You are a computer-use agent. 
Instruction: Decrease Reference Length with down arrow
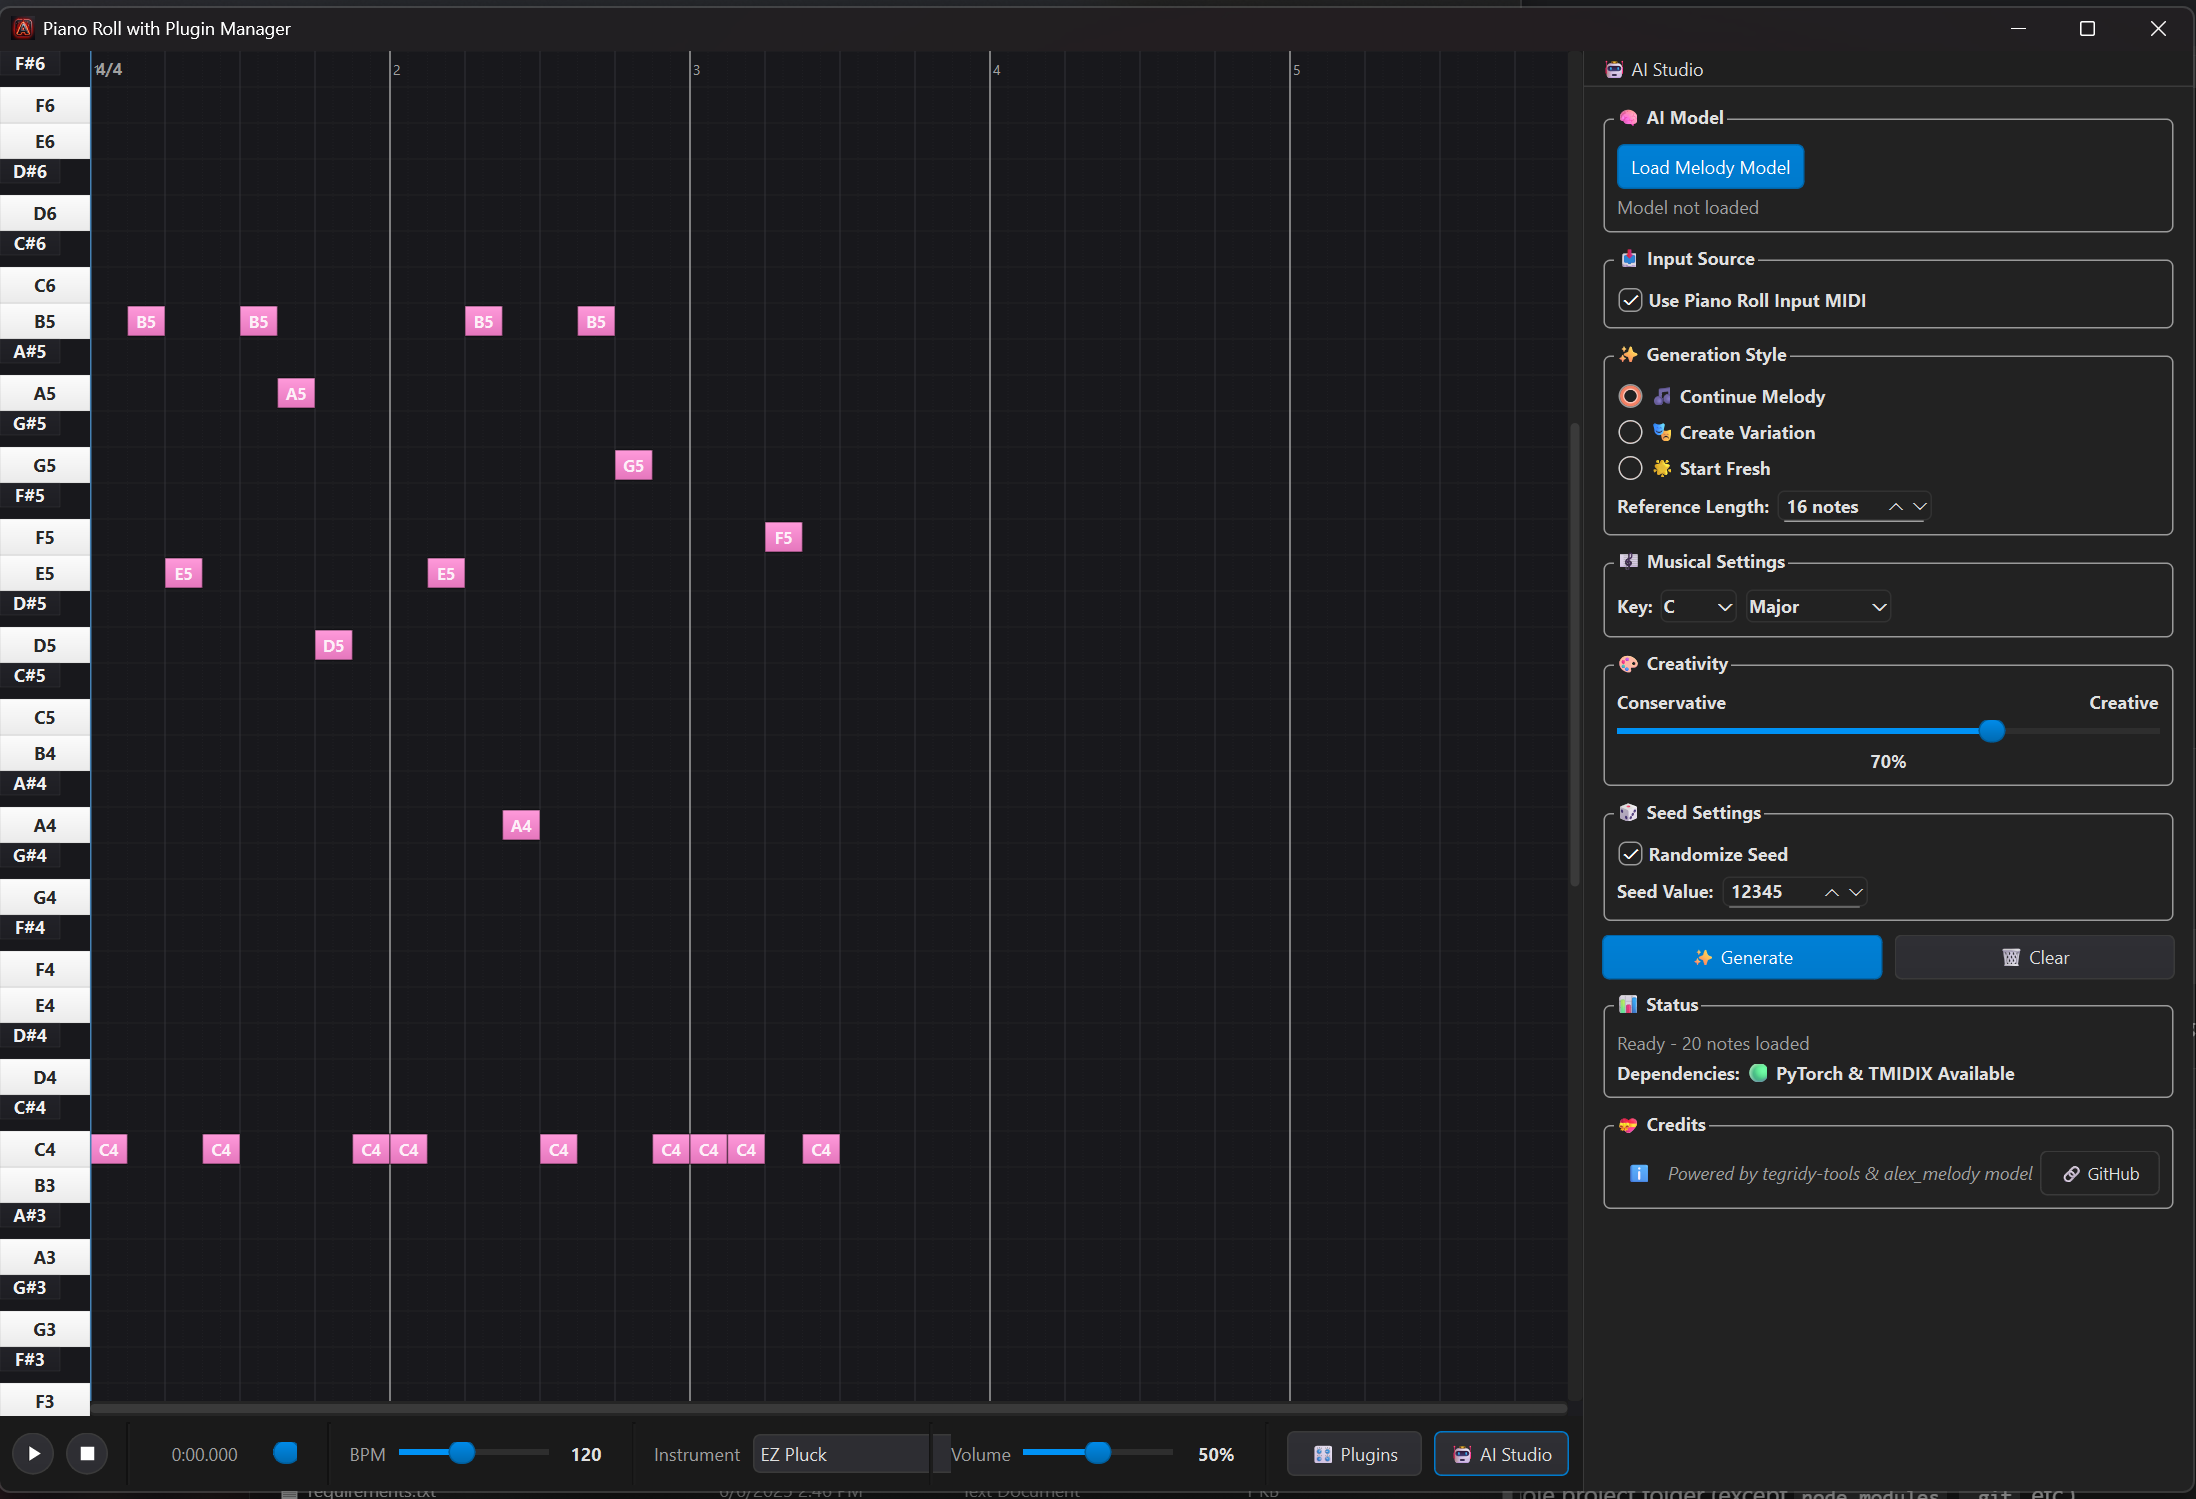point(1919,507)
